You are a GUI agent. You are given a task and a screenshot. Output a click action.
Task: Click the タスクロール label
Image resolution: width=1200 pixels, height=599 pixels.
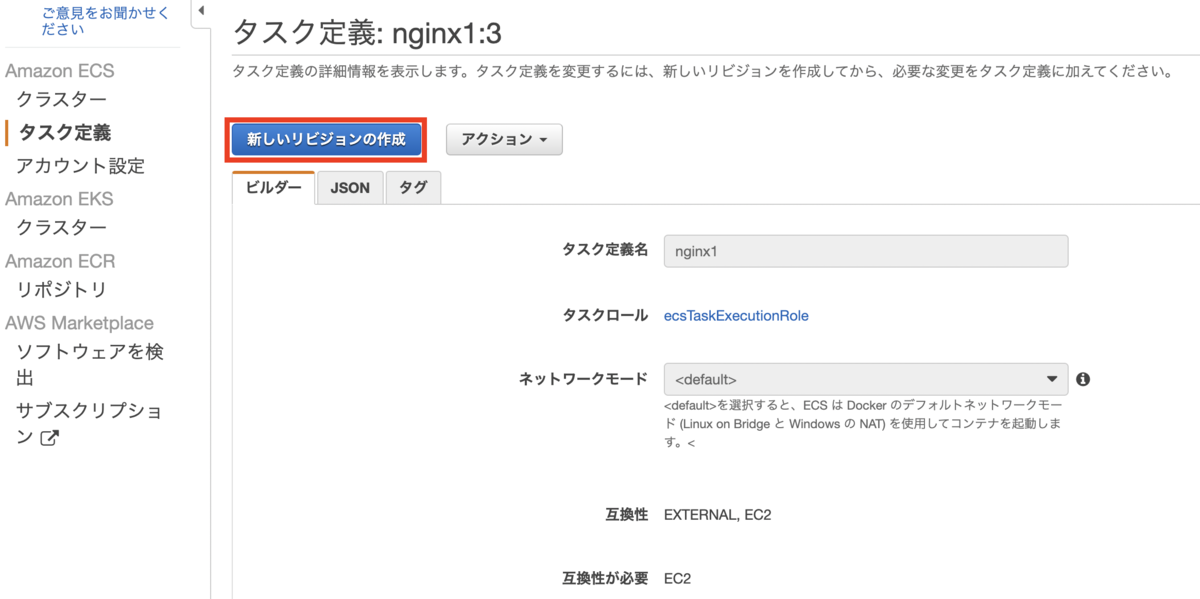click(x=605, y=315)
